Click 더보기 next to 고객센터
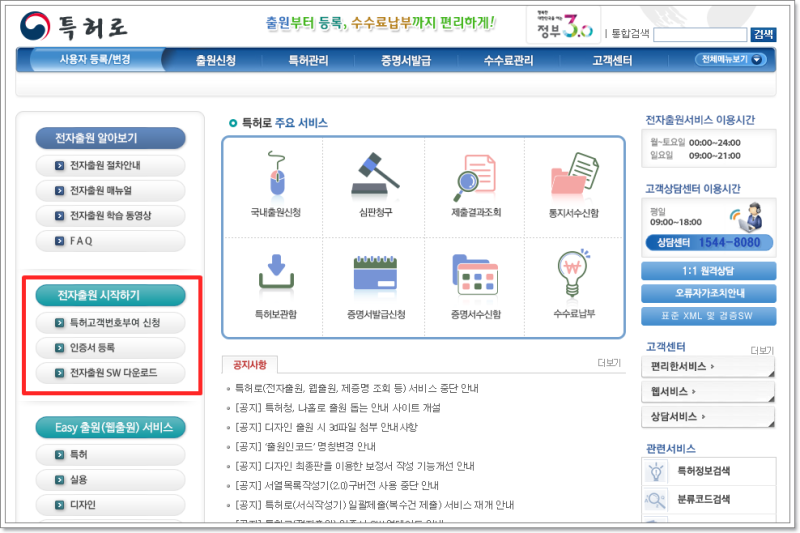Viewport: 800px width, 533px height. (762, 350)
